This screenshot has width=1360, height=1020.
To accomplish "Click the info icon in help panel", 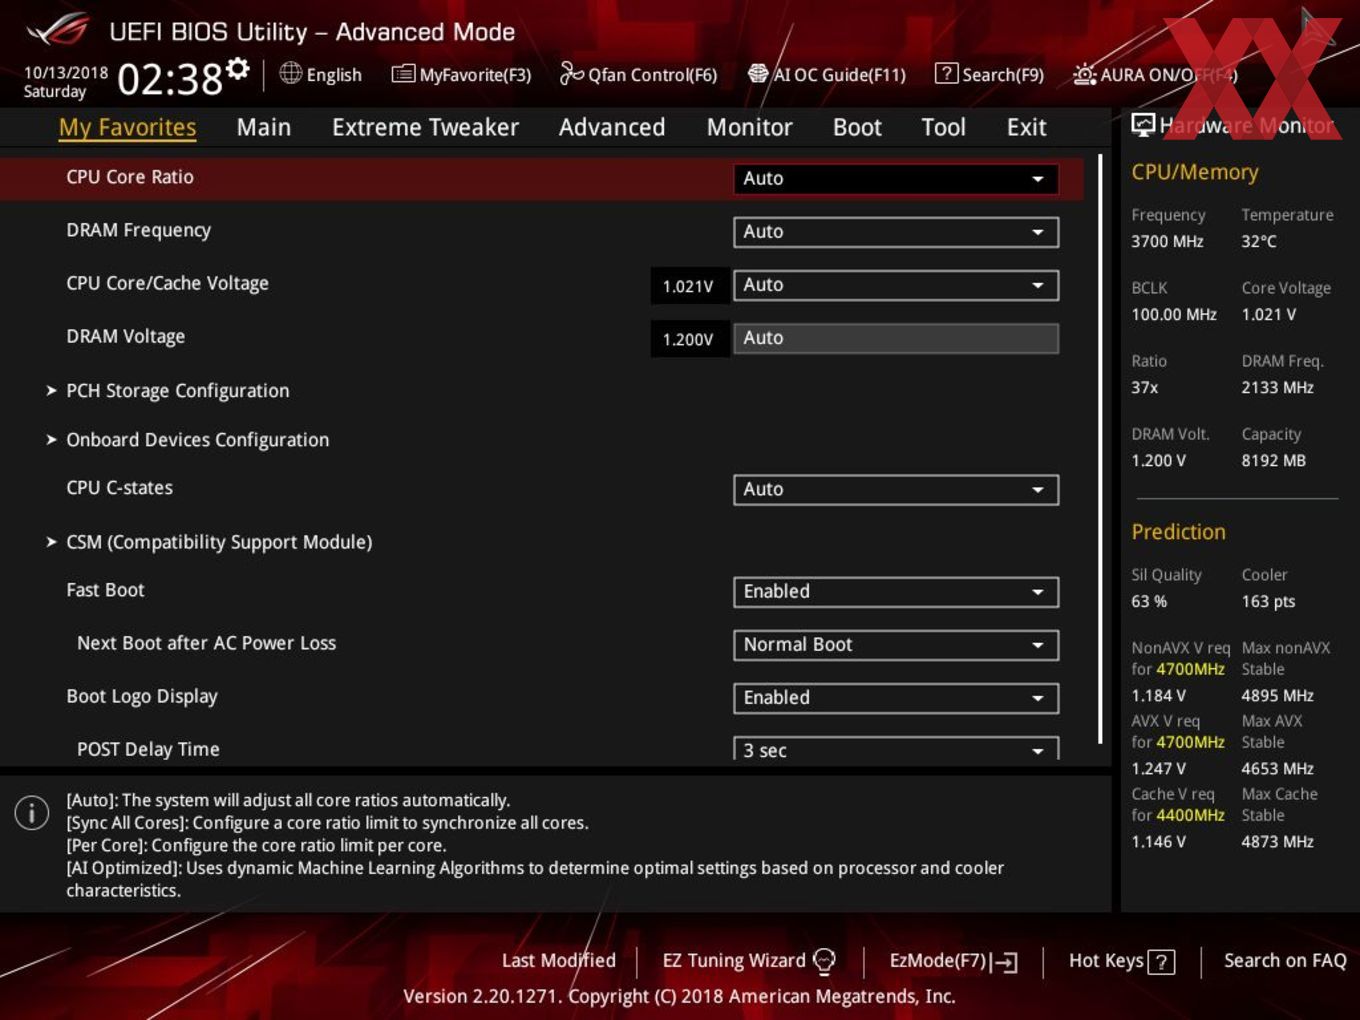I will click(x=32, y=812).
